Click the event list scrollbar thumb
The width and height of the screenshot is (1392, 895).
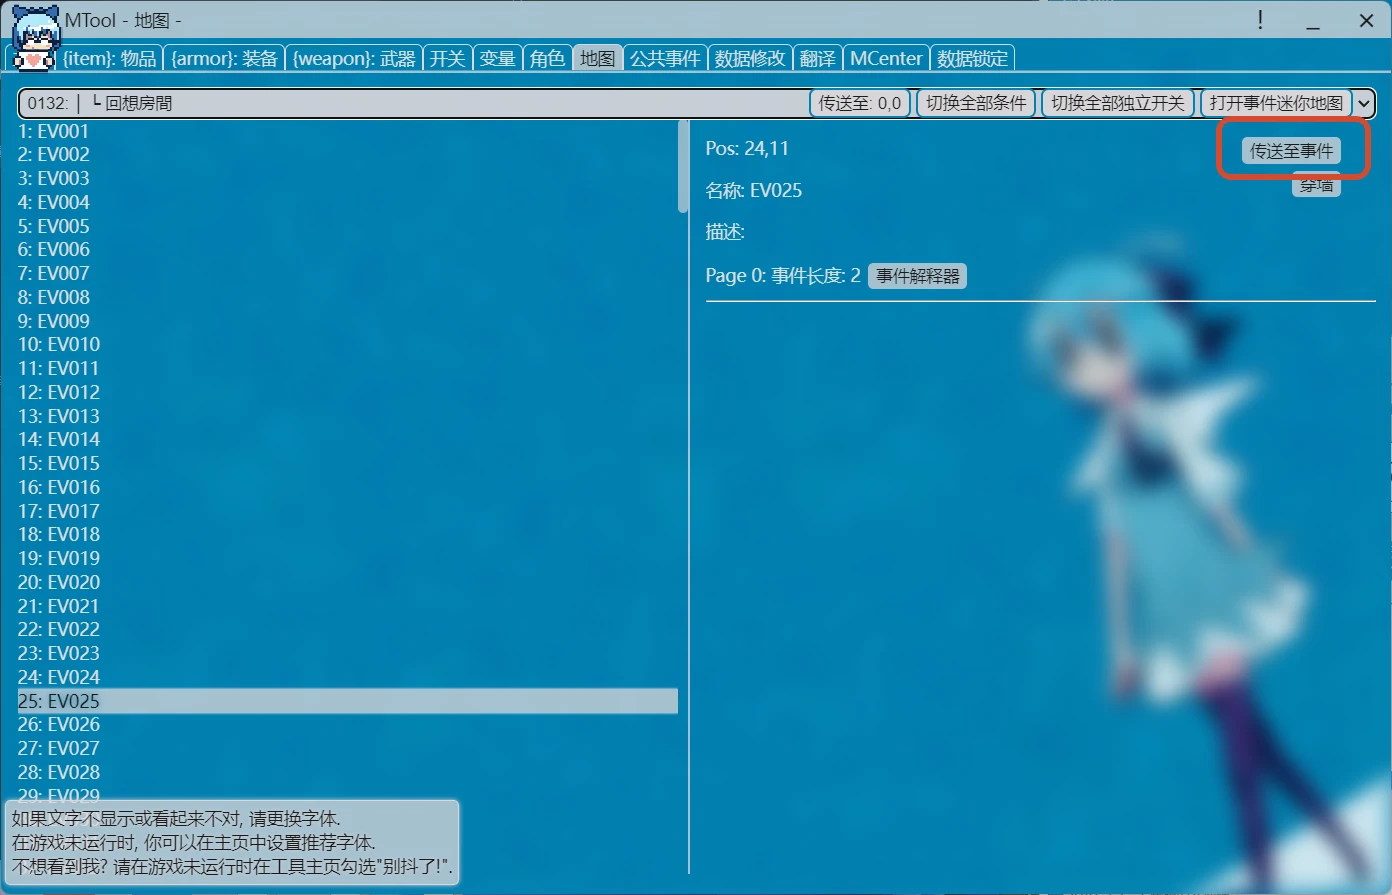pos(683,166)
